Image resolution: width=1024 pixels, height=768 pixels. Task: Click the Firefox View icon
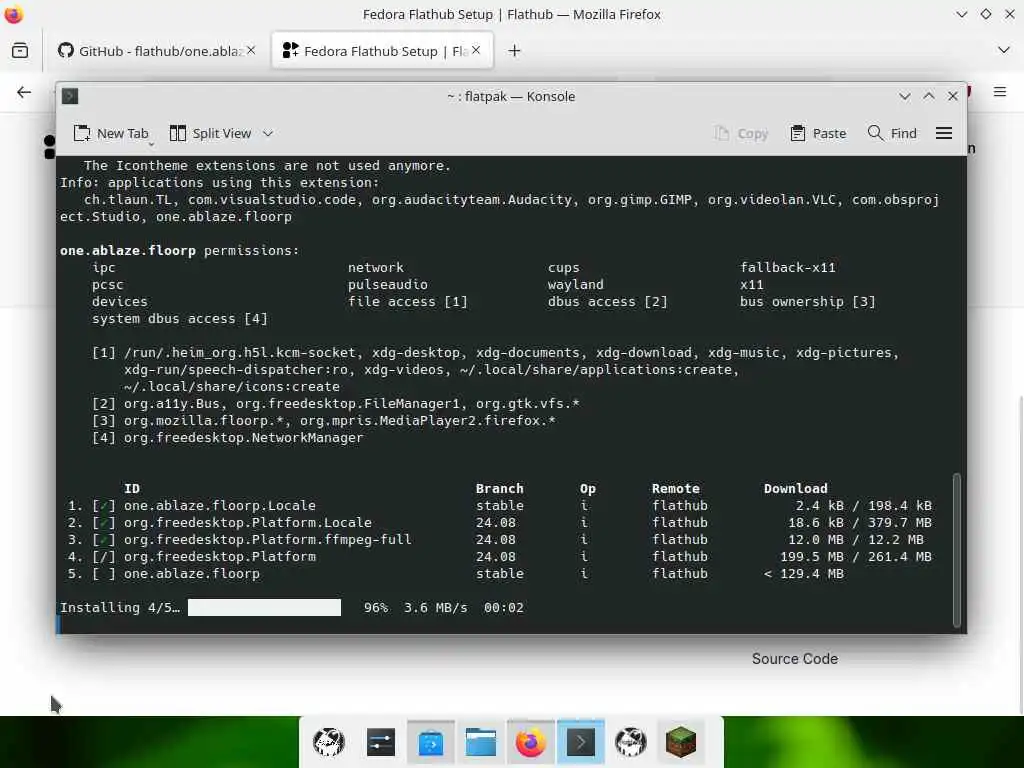tap(20, 50)
